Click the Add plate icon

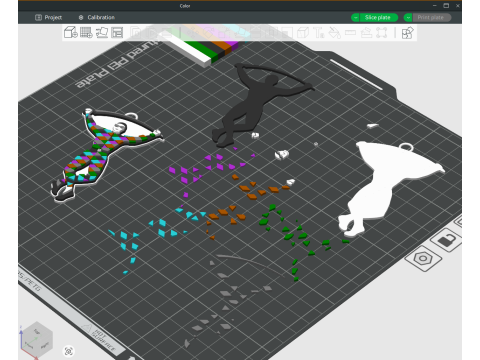pyautogui.click(x=86, y=32)
